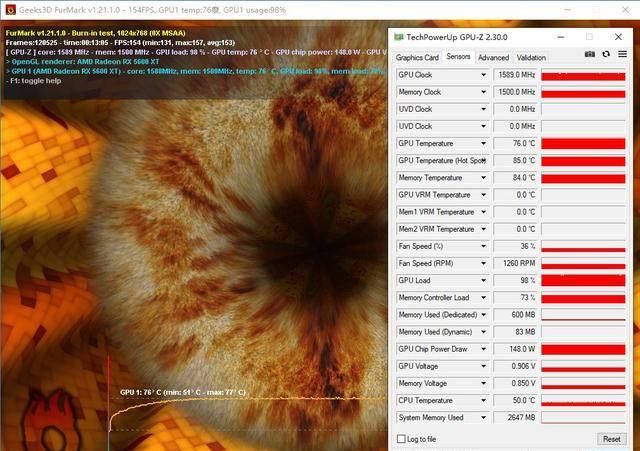
Task: Click the 0.906 V GPU Voltage value
Action: 515,366
